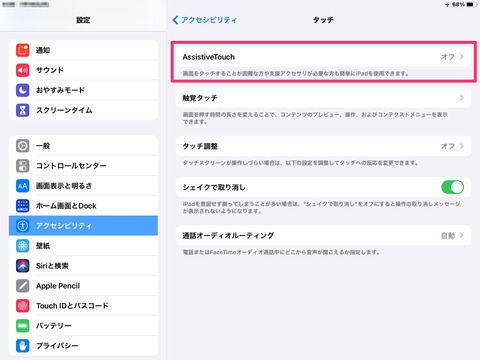Tap the red 通知 notifications icon
480x360 pixels.
pos(23,50)
